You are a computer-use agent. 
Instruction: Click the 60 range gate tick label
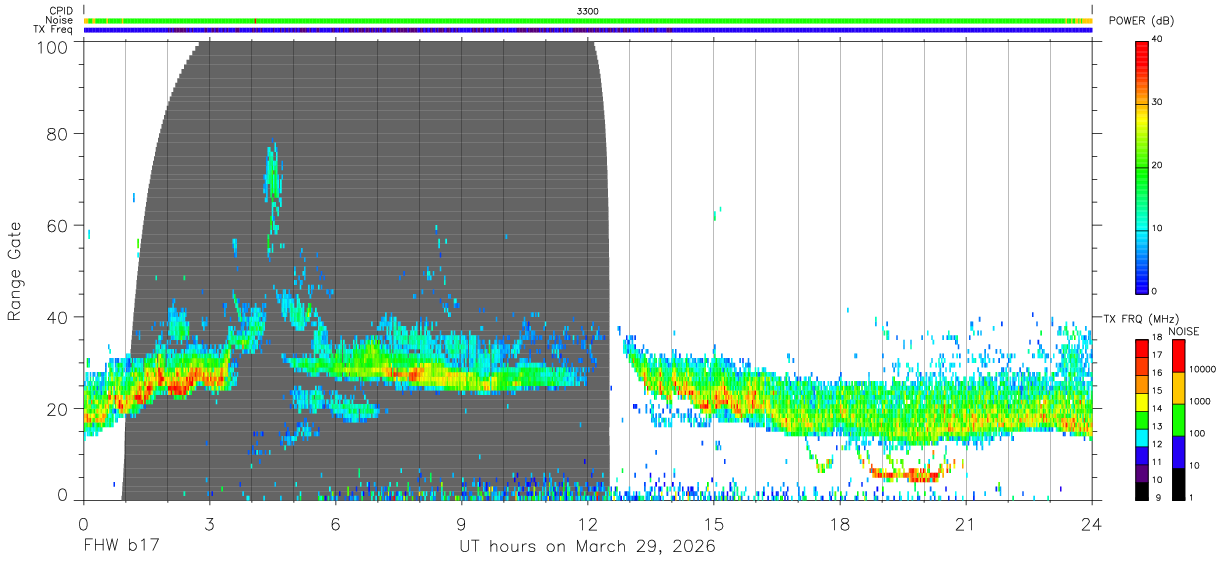57,225
